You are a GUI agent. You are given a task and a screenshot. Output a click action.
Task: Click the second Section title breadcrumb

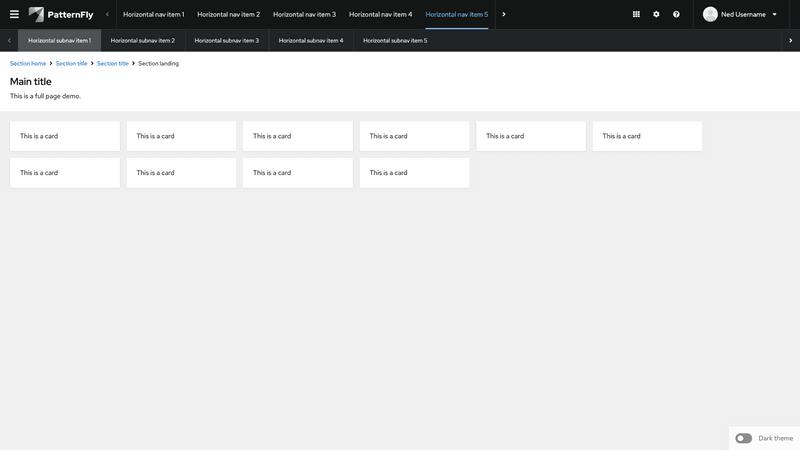tap(112, 63)
